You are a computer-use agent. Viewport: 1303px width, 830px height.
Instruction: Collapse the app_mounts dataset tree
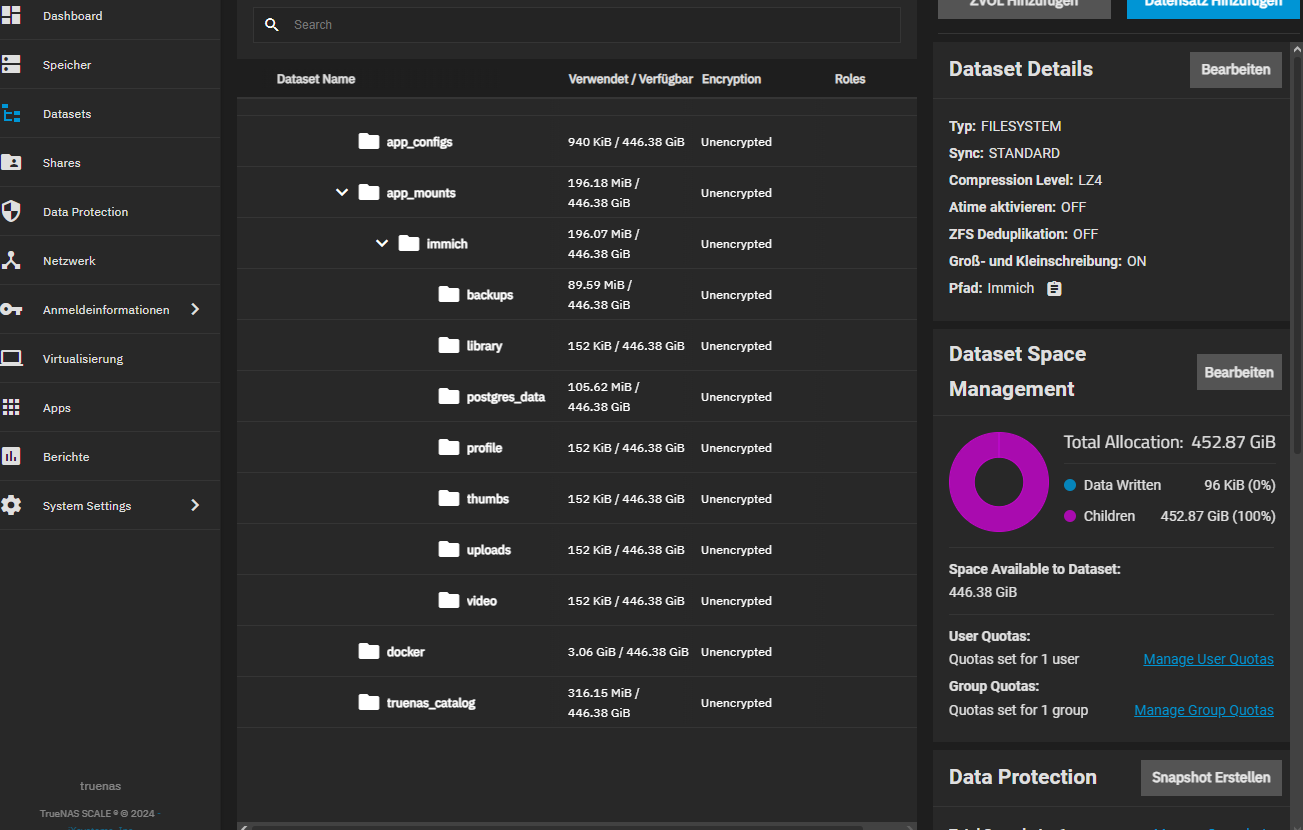[342, 193]
